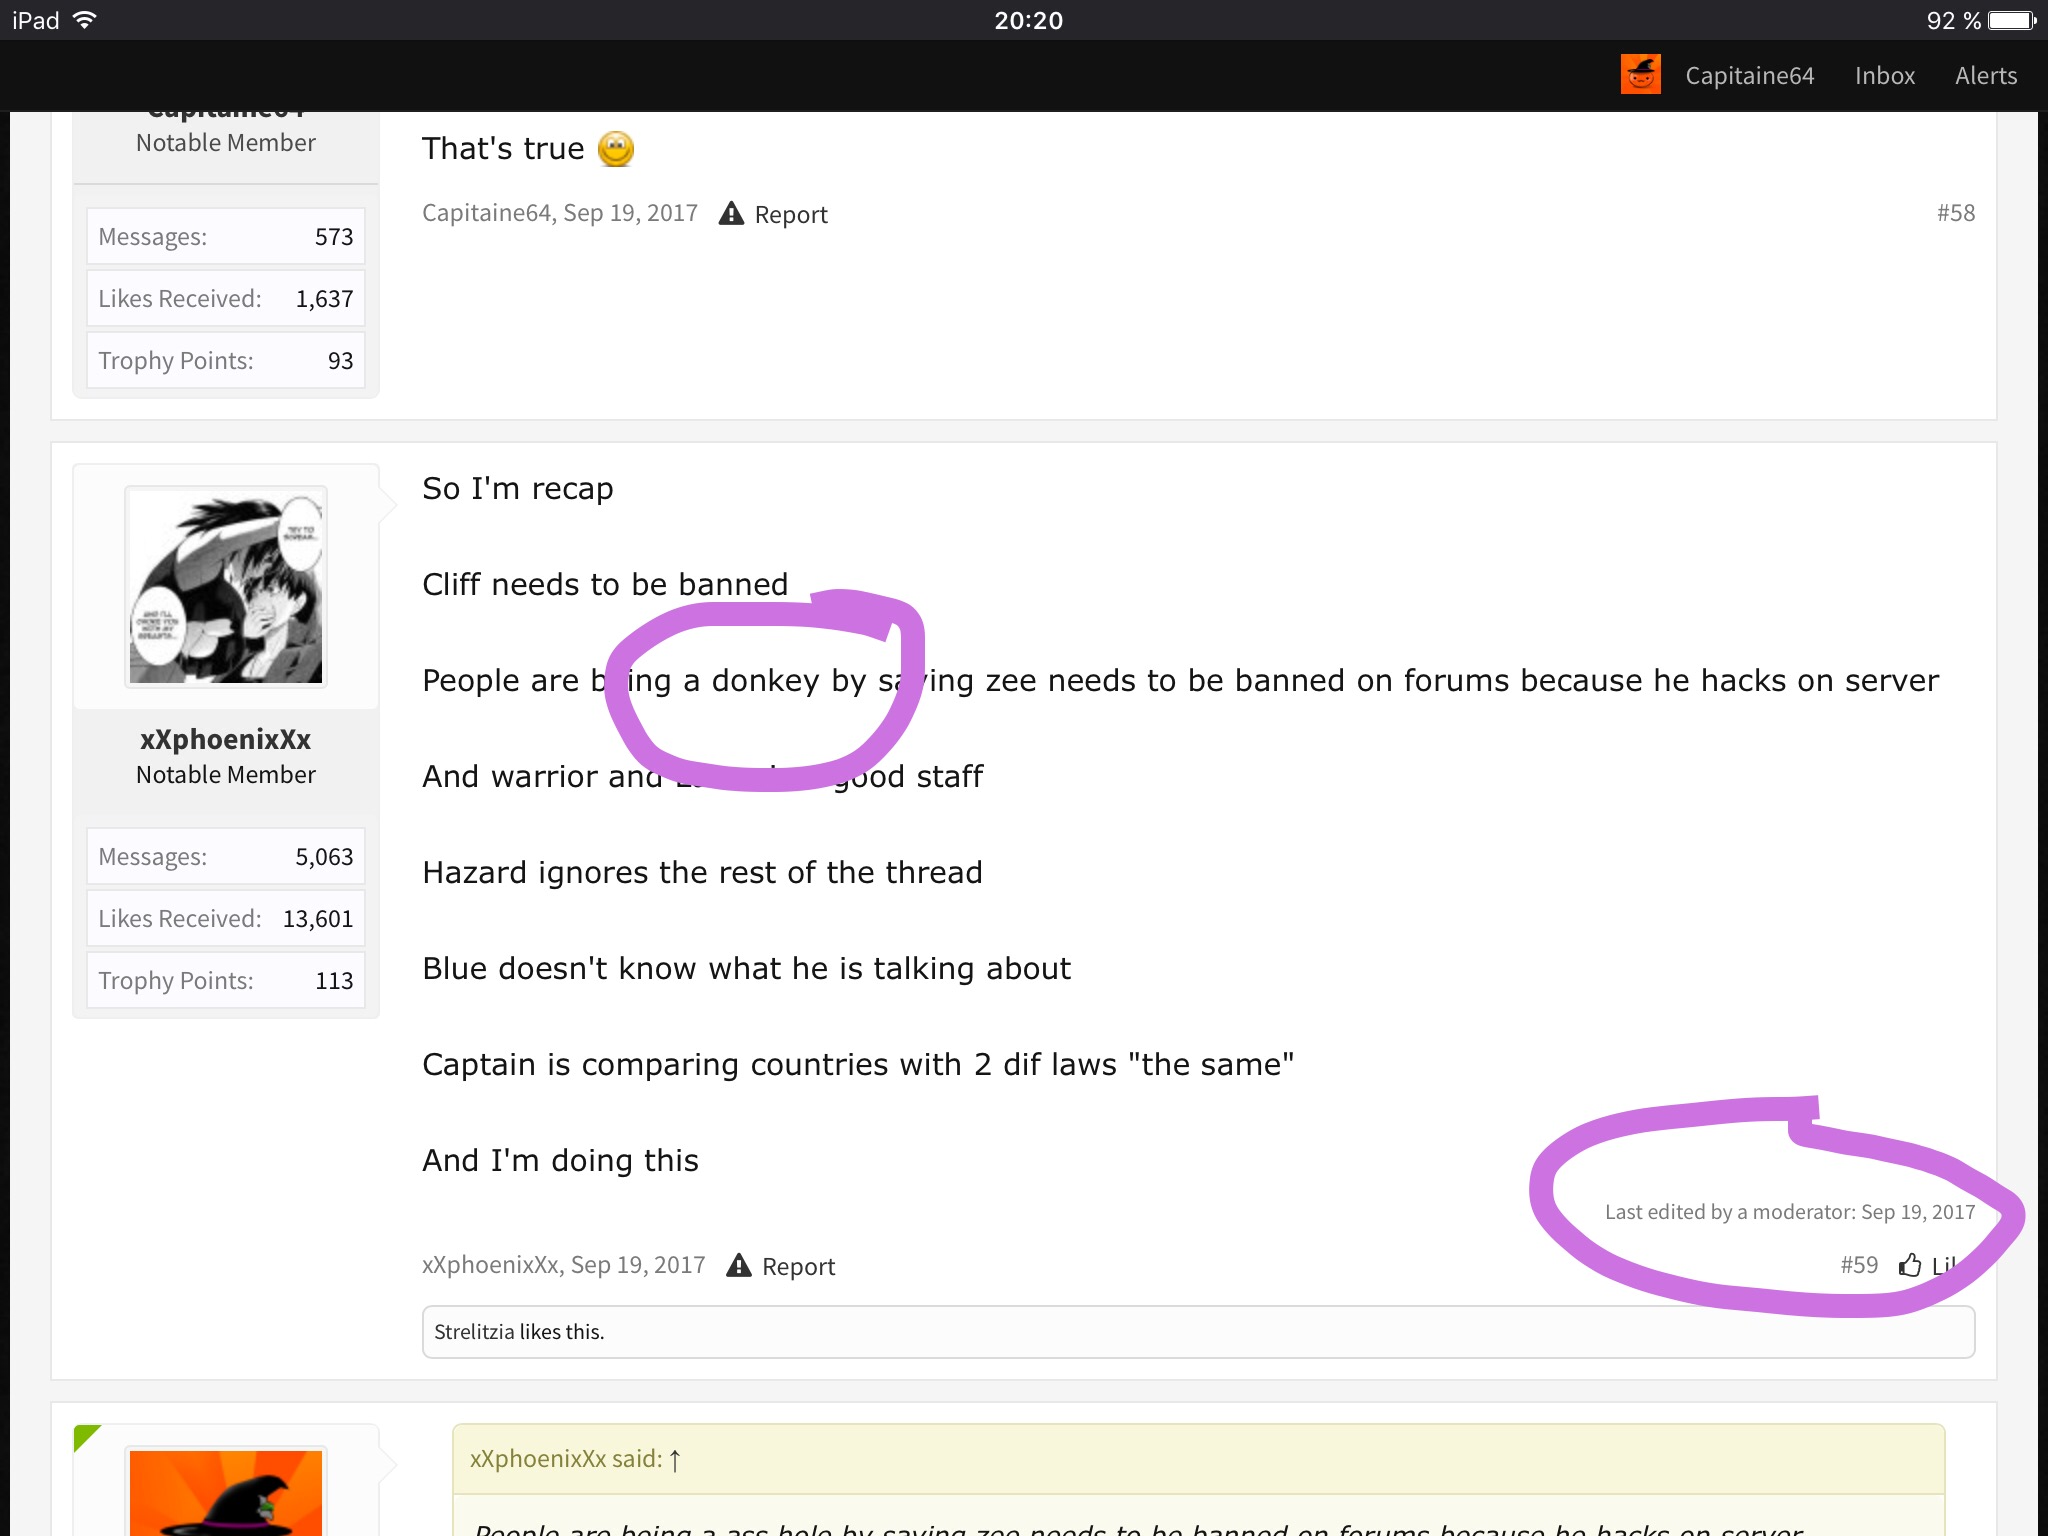Open the Inbox menu
2048x1536 pixels.
[x=1885, y=76]
